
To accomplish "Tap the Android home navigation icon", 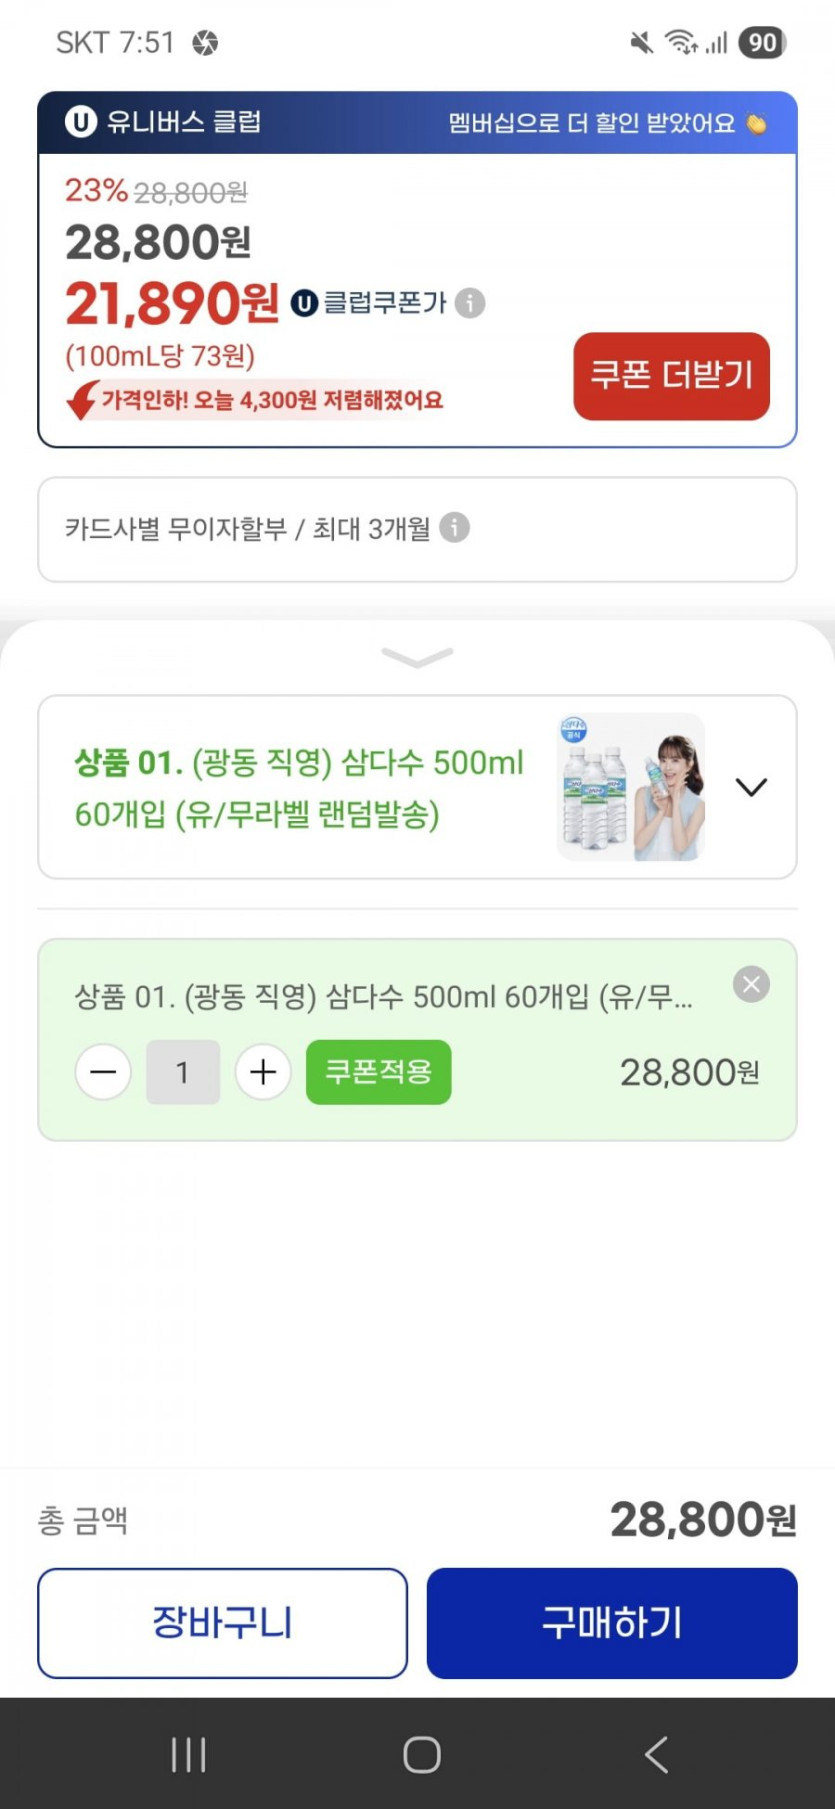I will 421,1754.
